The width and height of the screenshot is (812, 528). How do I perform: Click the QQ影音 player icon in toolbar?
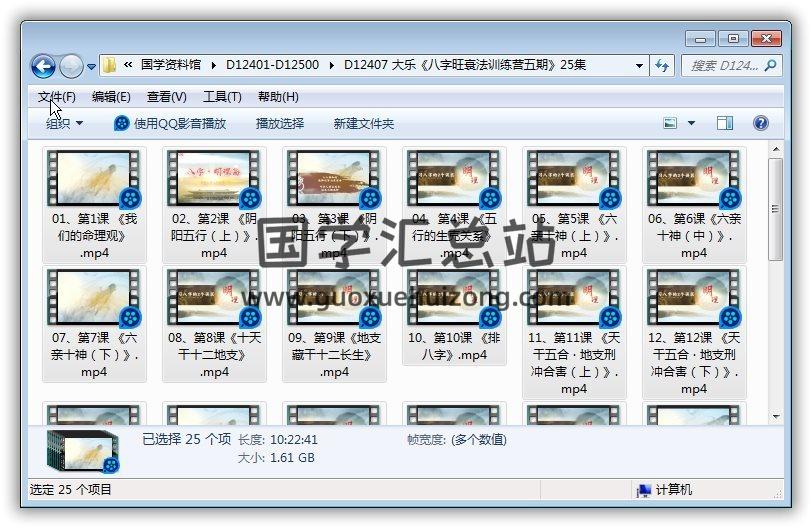(122, 124)
